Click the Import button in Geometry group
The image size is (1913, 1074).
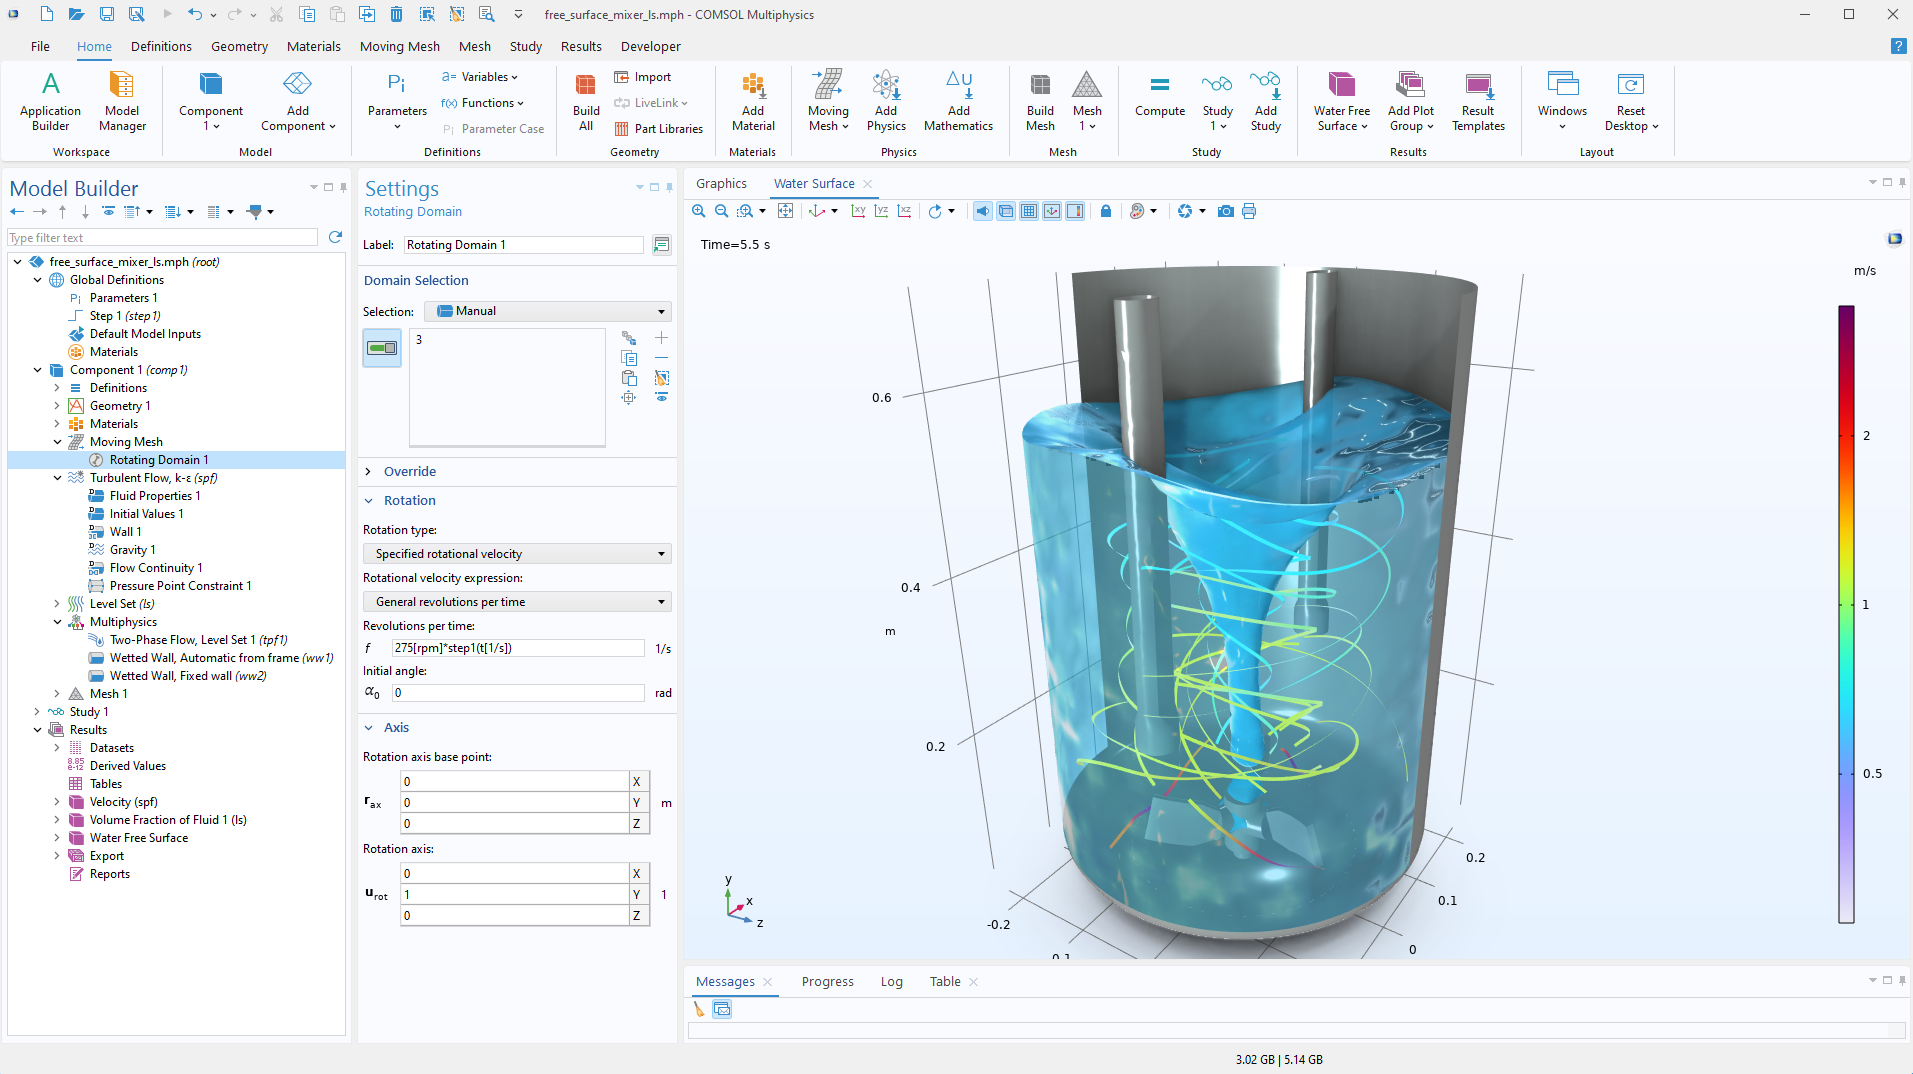[643, 77]
